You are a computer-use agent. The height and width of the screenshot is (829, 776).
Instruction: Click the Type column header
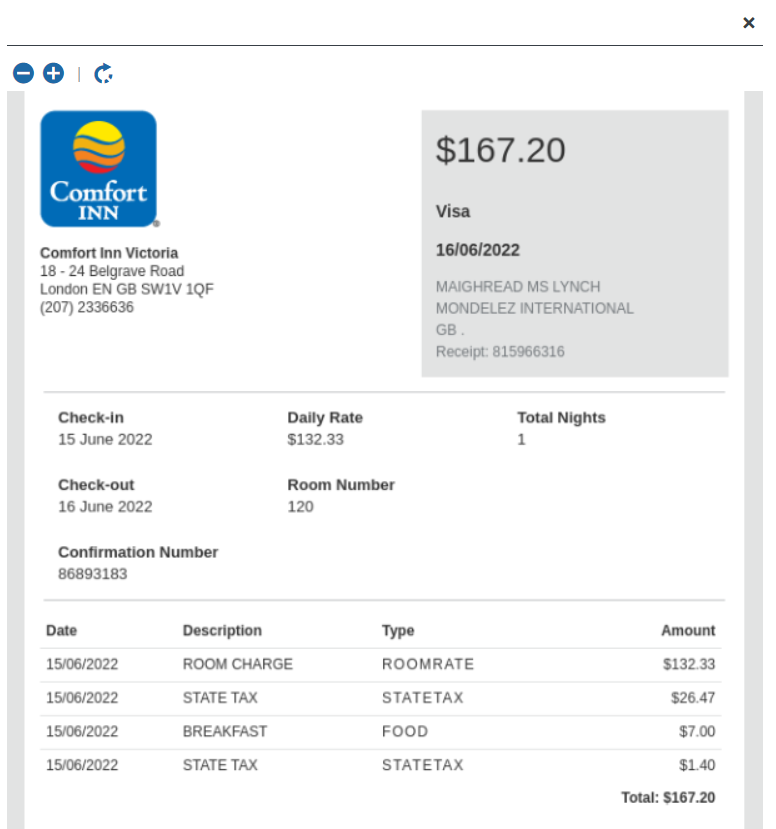398,630
